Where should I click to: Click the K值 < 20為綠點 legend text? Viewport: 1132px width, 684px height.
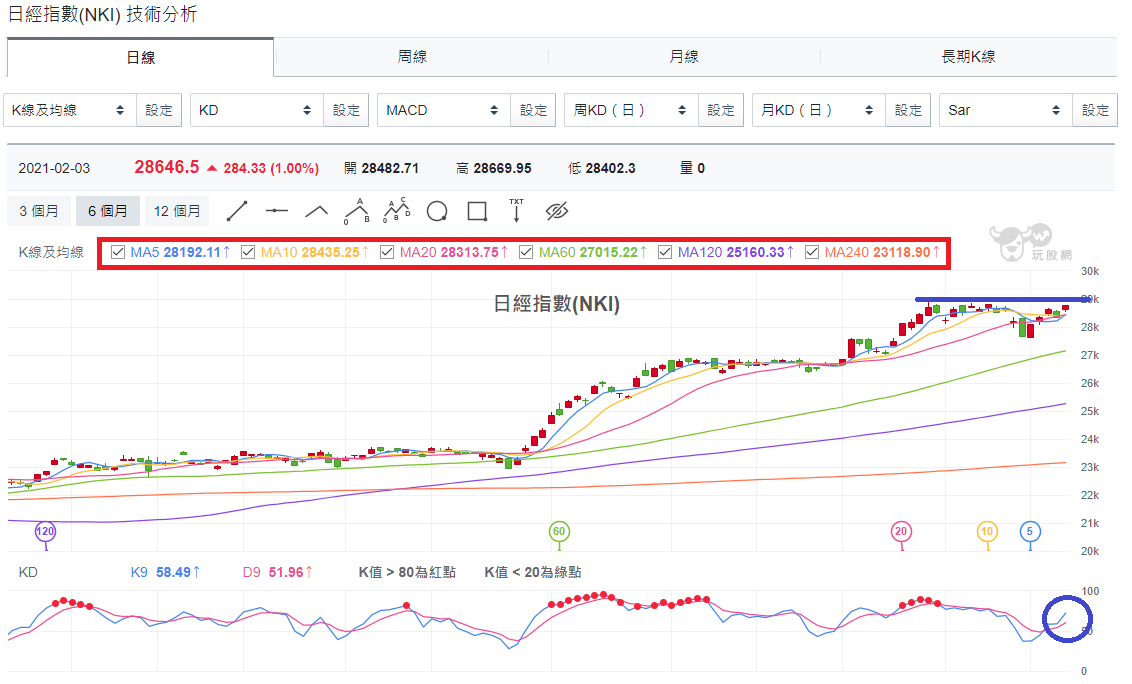[533, 572]
